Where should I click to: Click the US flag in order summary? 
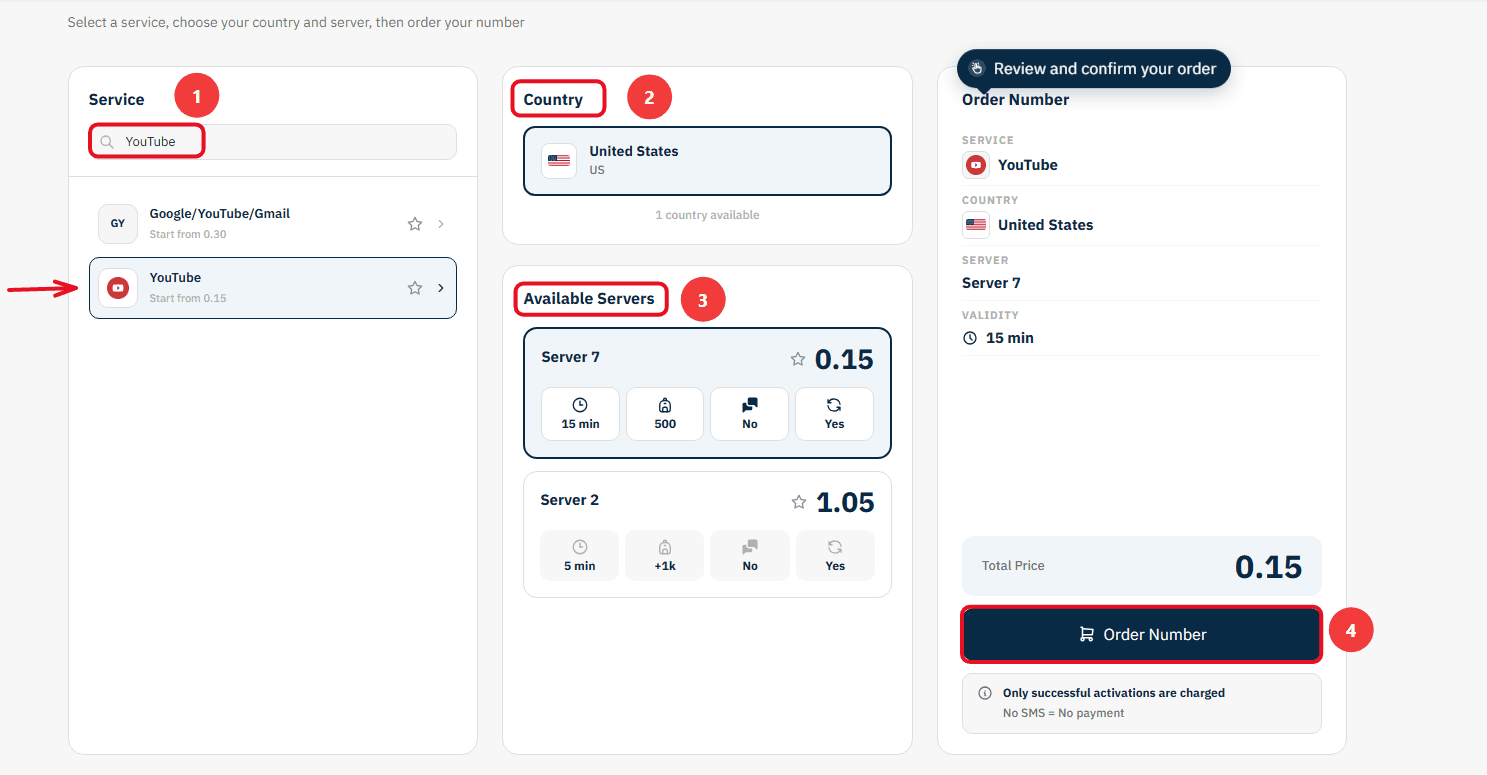976,225
